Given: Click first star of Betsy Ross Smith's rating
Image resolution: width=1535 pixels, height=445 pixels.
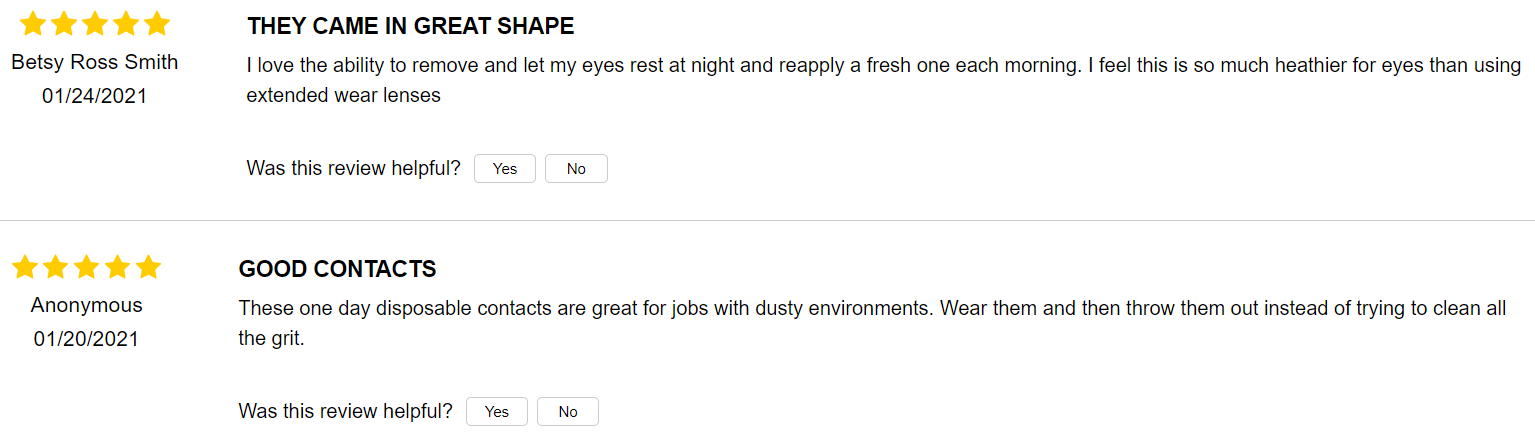Looking at the screenshot, I should 33,24.
